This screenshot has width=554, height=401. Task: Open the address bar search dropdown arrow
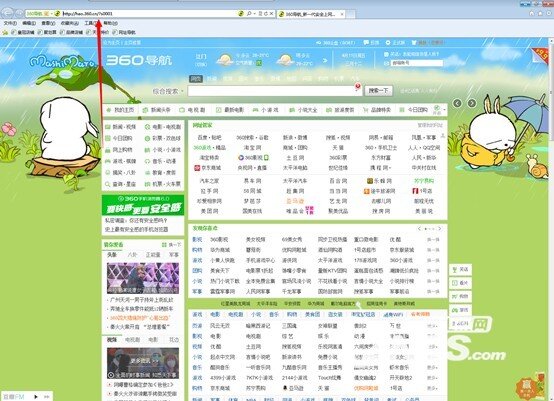[x=254, y=13]
